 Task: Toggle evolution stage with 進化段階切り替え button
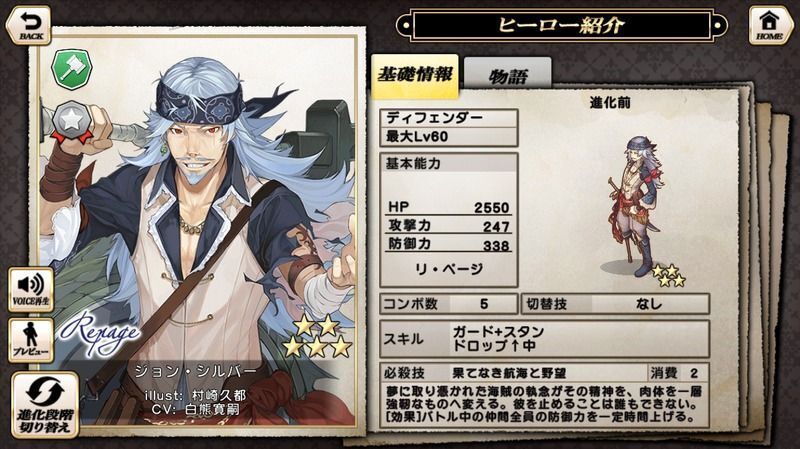pos(45,405)
